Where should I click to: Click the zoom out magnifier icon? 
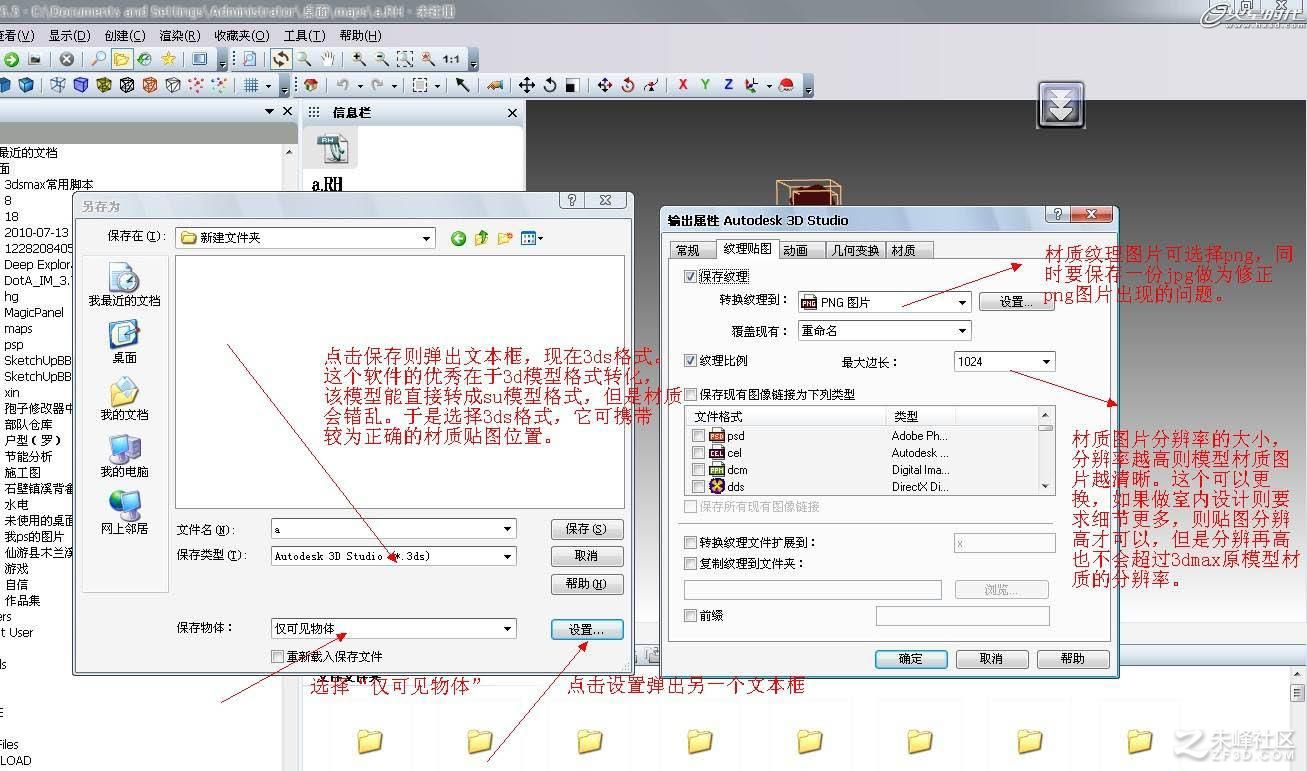[x=382, y=60]
